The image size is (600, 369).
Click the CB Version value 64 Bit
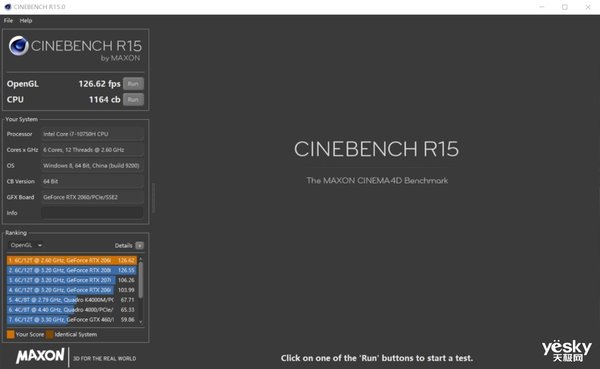tap(92, 181)
